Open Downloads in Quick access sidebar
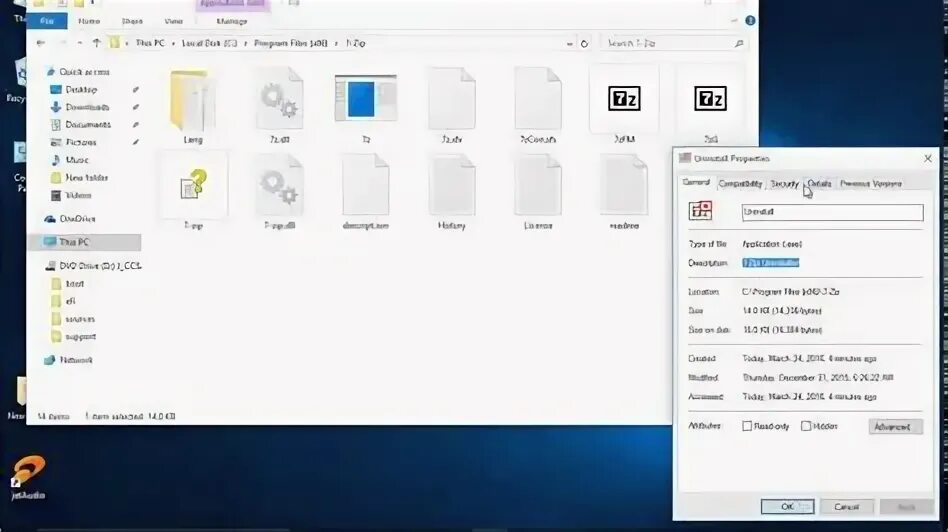Image resolution: width=948 pixels, height=532 pixels. [x=87, y=107]
